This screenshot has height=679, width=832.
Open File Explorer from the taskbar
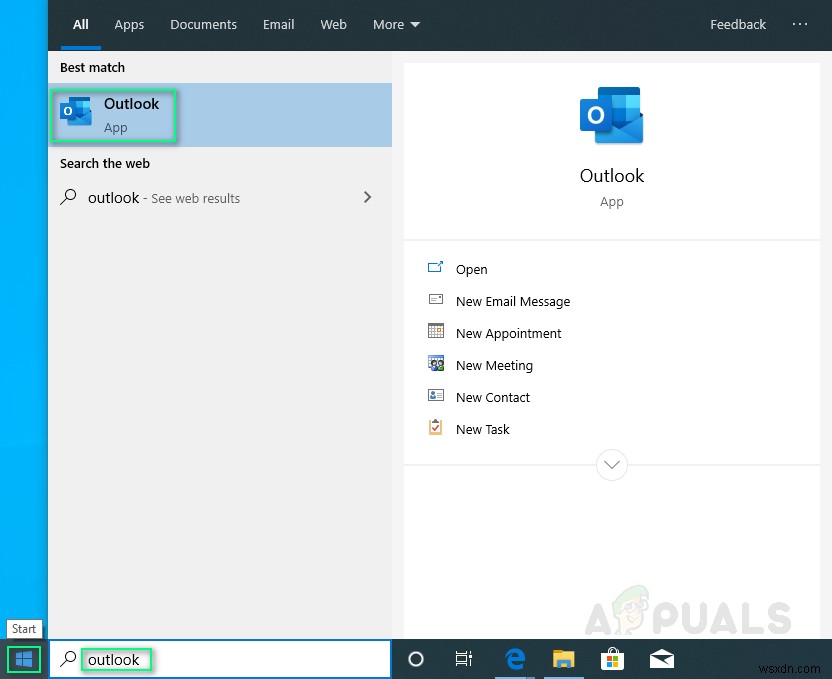click(x=564, y=659)
